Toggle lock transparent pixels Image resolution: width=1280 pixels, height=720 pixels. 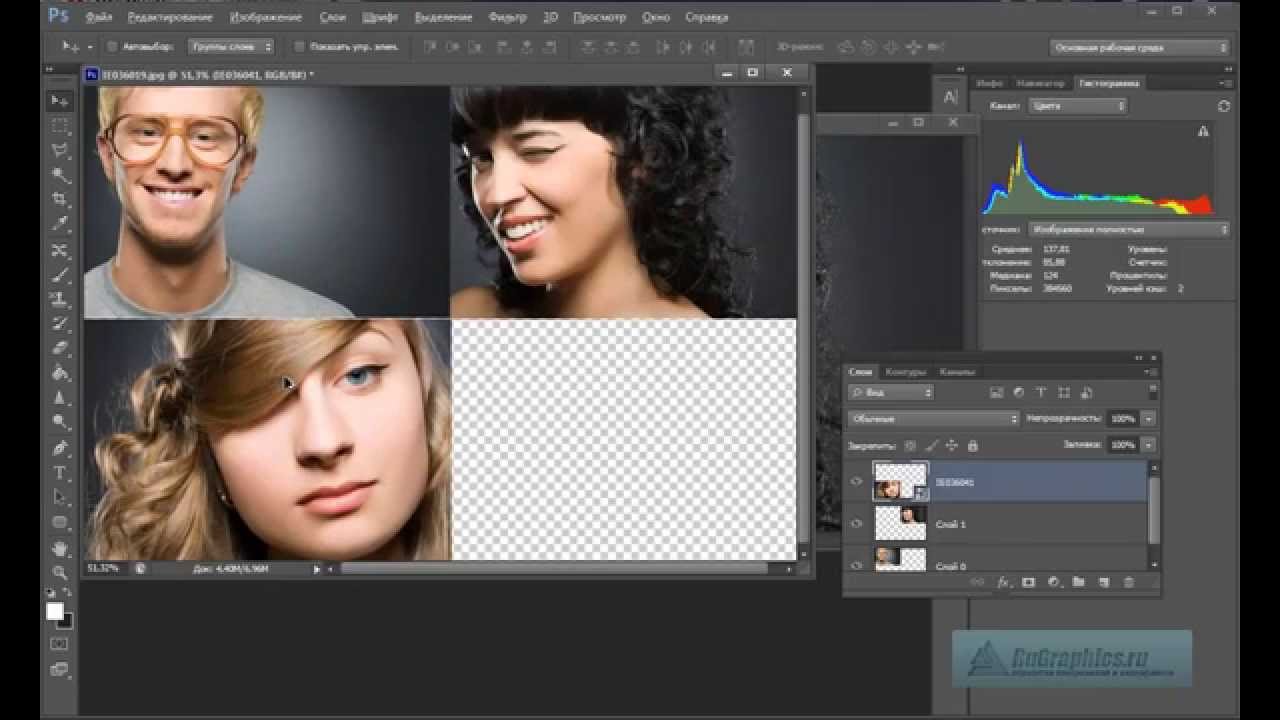910,446
